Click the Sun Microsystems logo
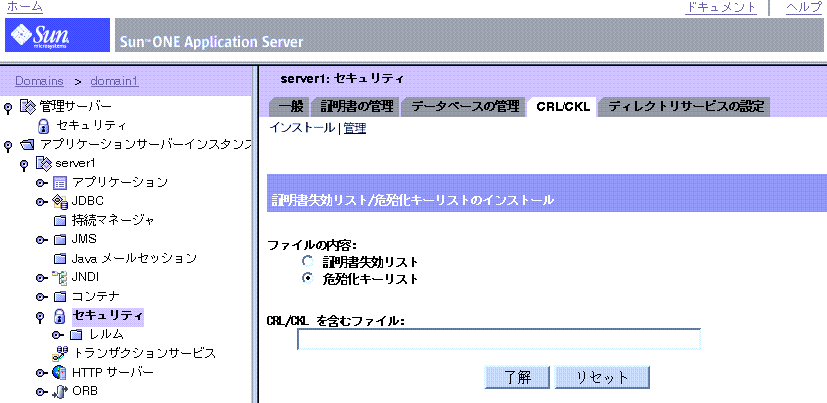The height and width of the screenshot is (403, 827). pyautogui.click(x=57, y=35)
